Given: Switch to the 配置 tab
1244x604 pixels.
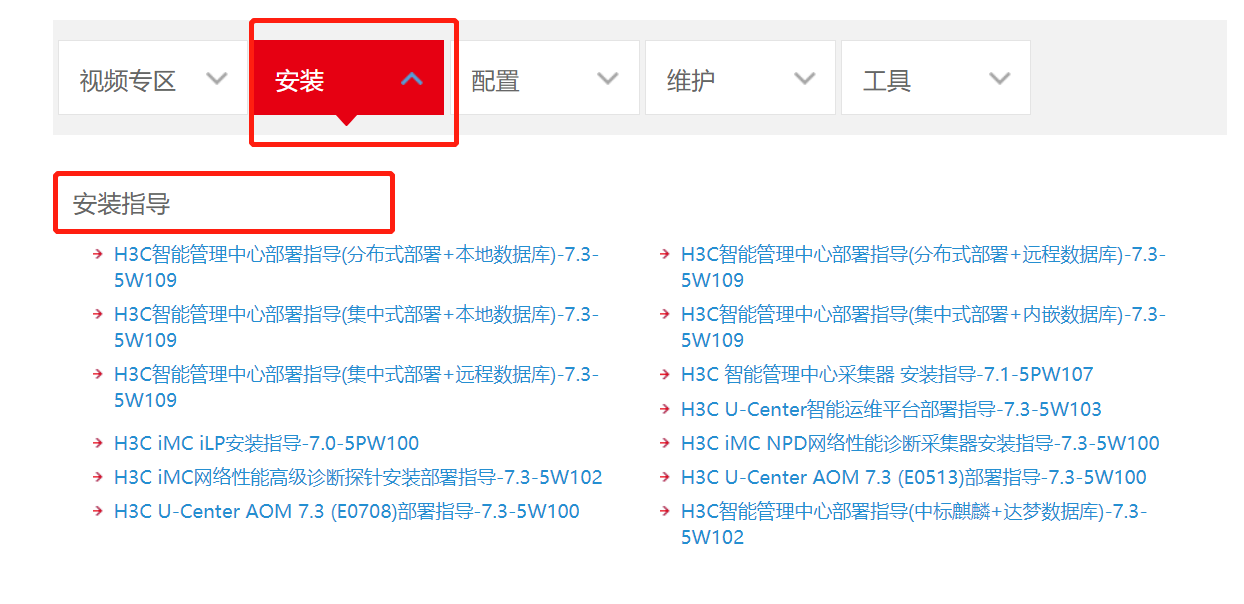Looking at the screenshot, I should 543,78.
